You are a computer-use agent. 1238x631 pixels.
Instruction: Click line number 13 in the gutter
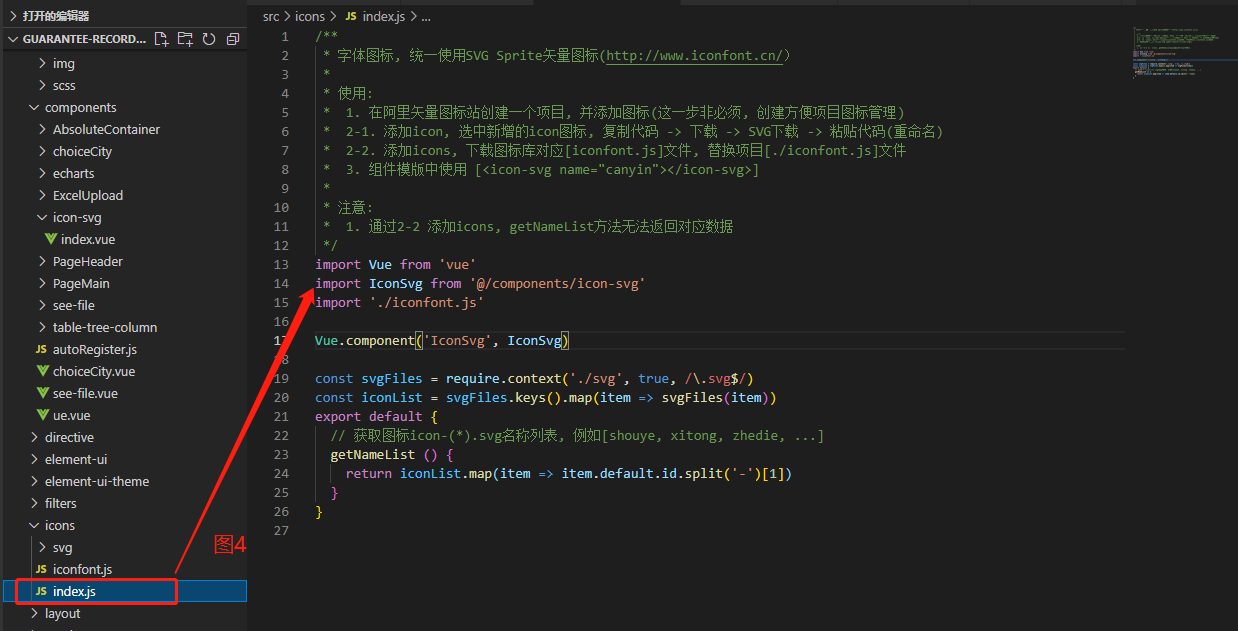(281, 265)
